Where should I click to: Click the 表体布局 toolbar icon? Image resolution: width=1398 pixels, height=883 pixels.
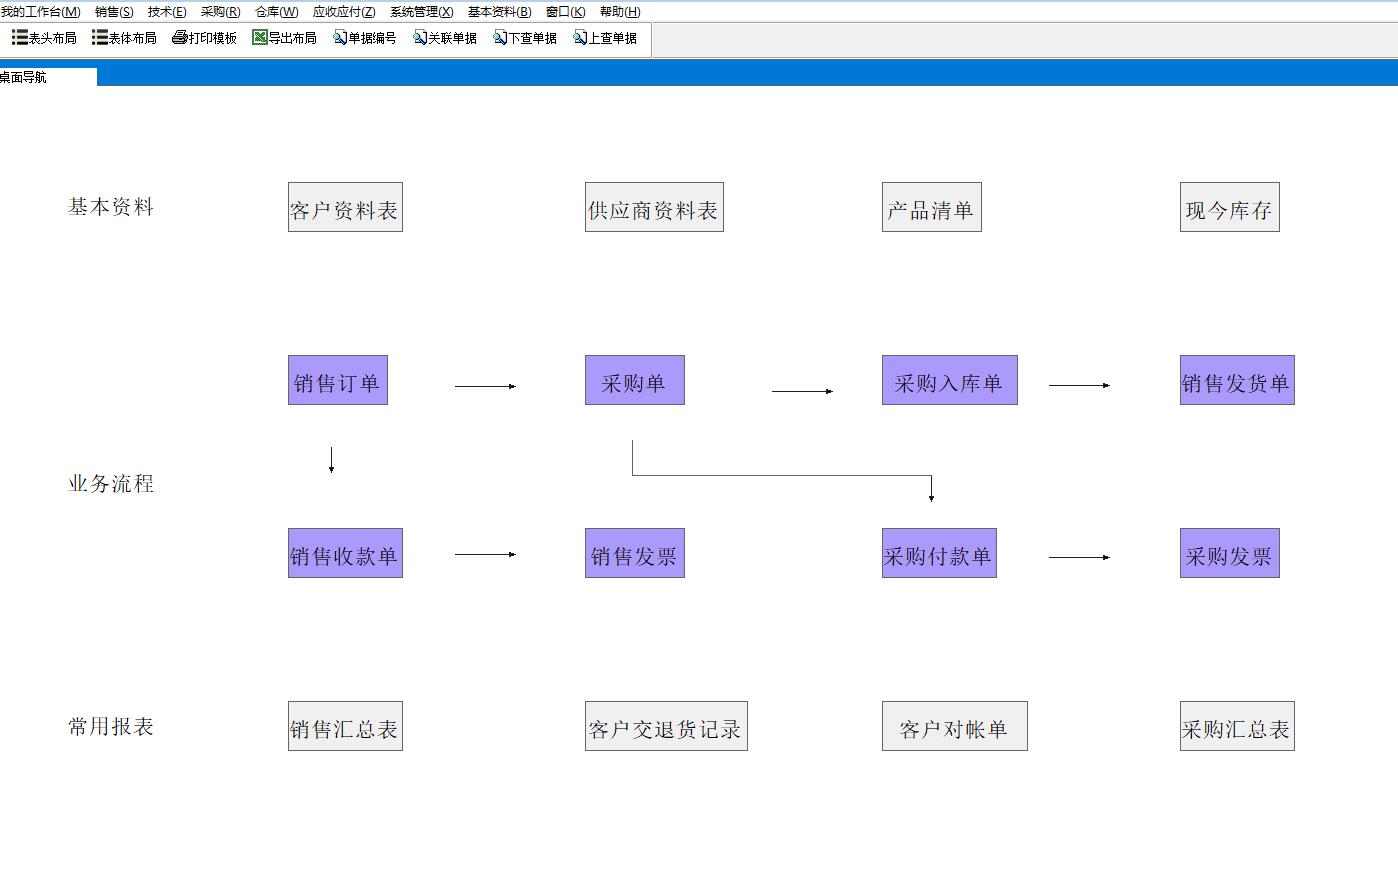(x=100, y=38)
